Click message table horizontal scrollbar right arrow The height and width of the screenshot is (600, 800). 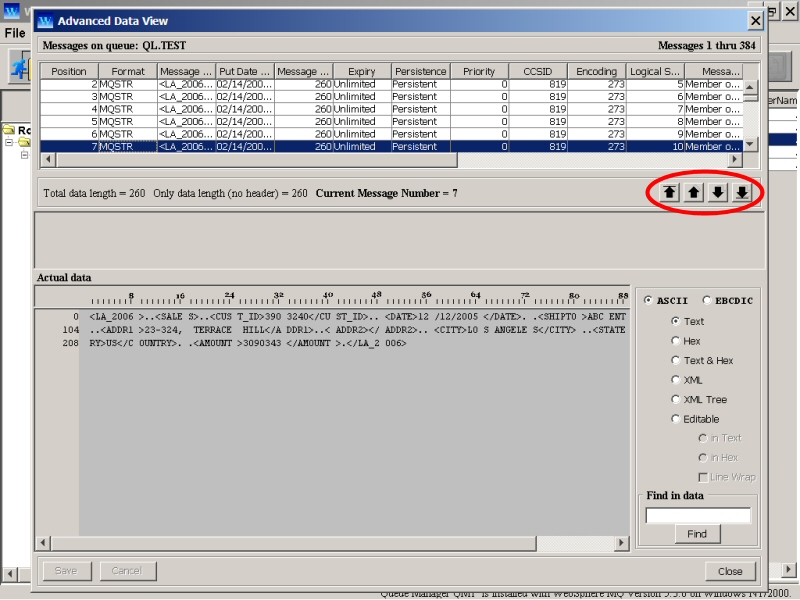(x=735, y=160)
